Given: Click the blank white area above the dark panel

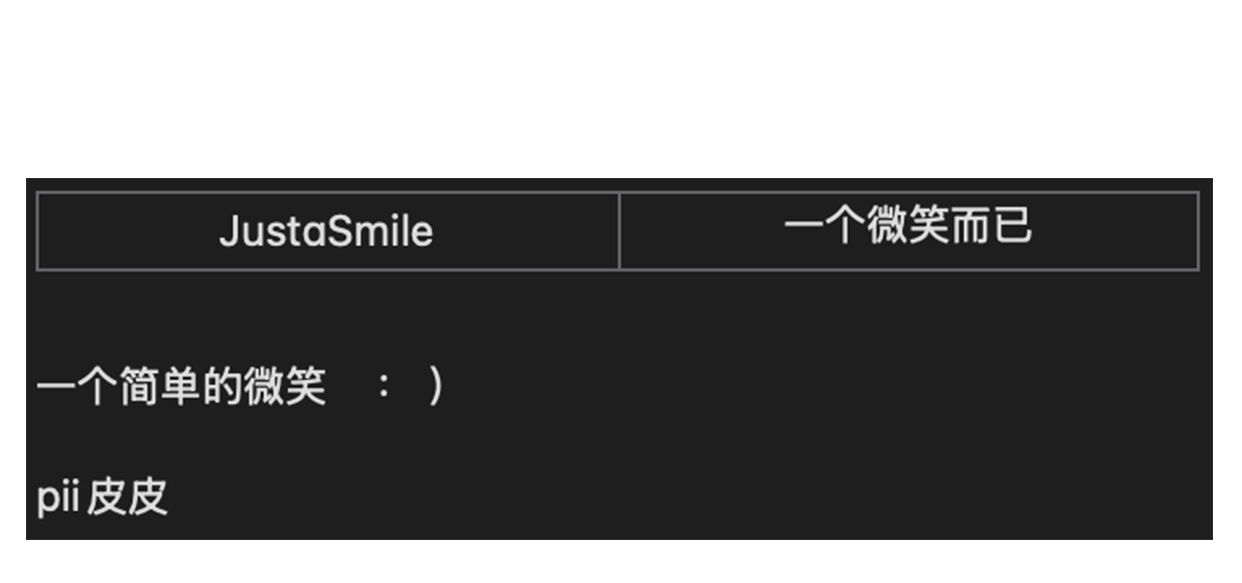Looking at the screenshot, I should point(620,90).
